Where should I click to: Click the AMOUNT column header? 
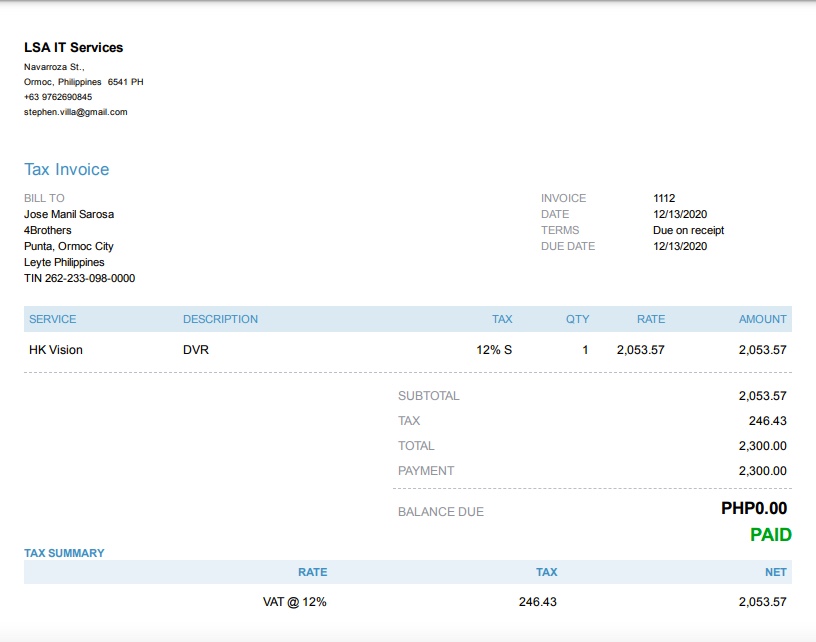(763, 319)
